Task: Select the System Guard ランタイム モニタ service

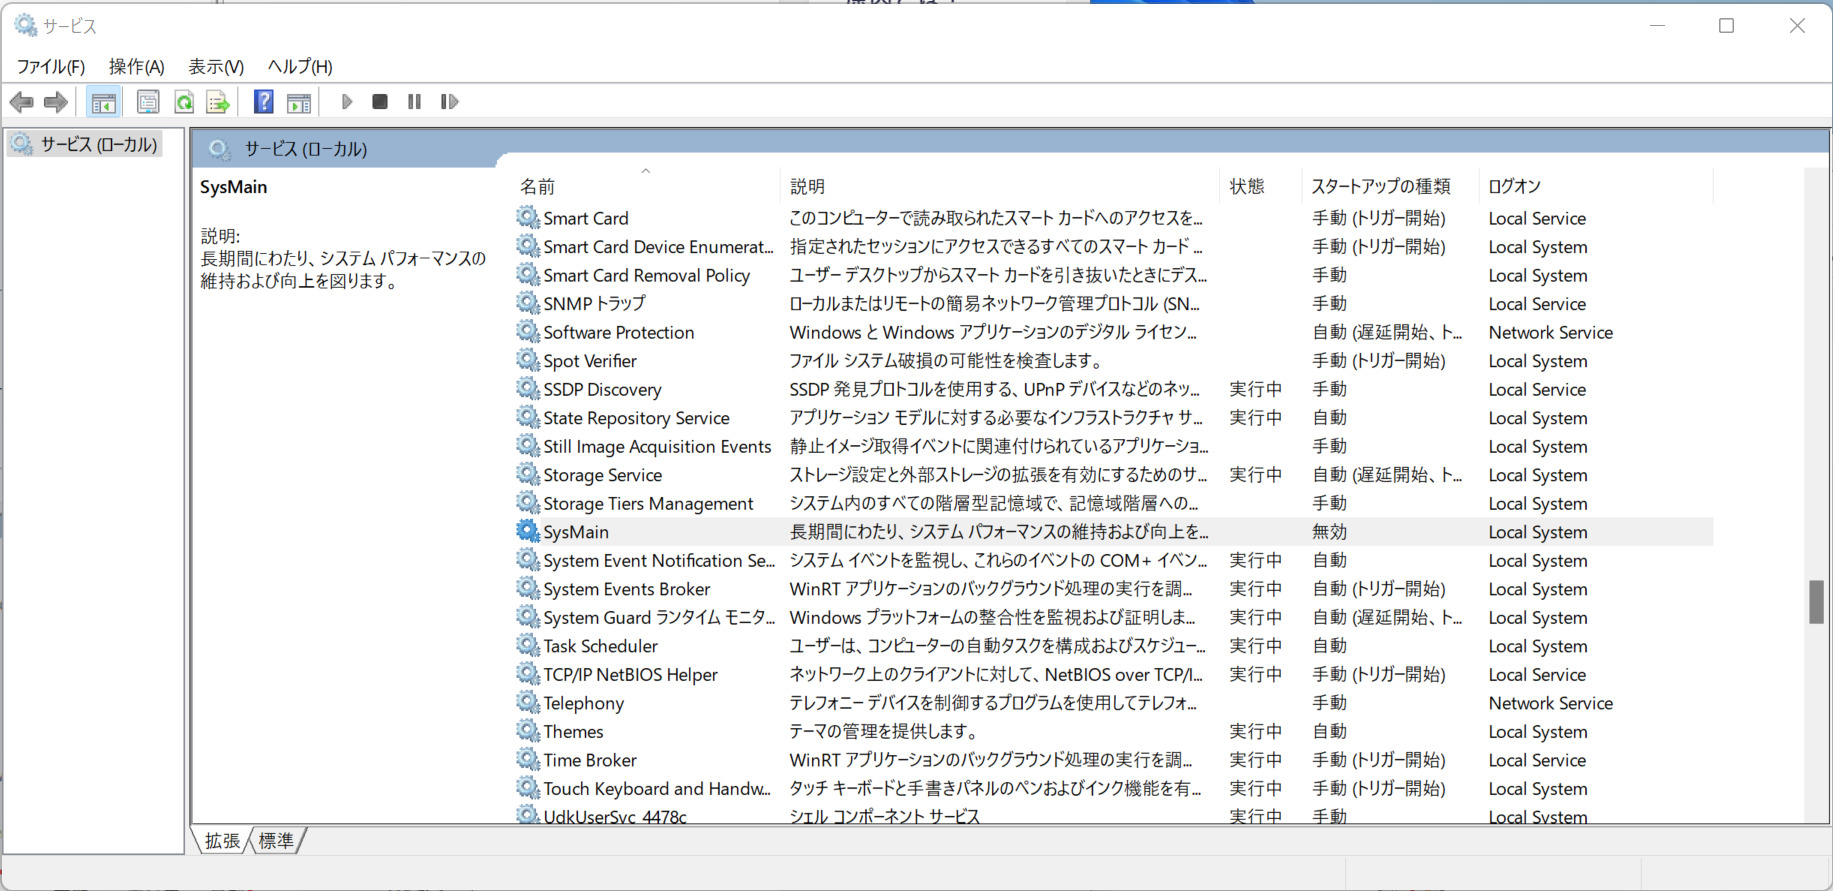Action: (659, 617)
